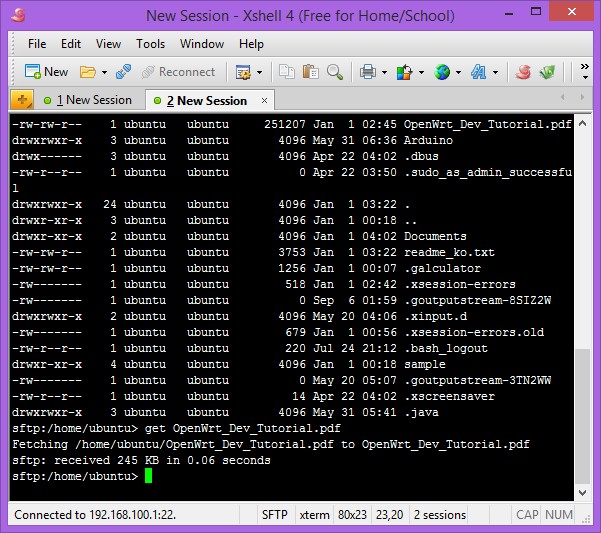601x533 pixels.
Task: Open the File menu
Action: [x=37, y=44]
